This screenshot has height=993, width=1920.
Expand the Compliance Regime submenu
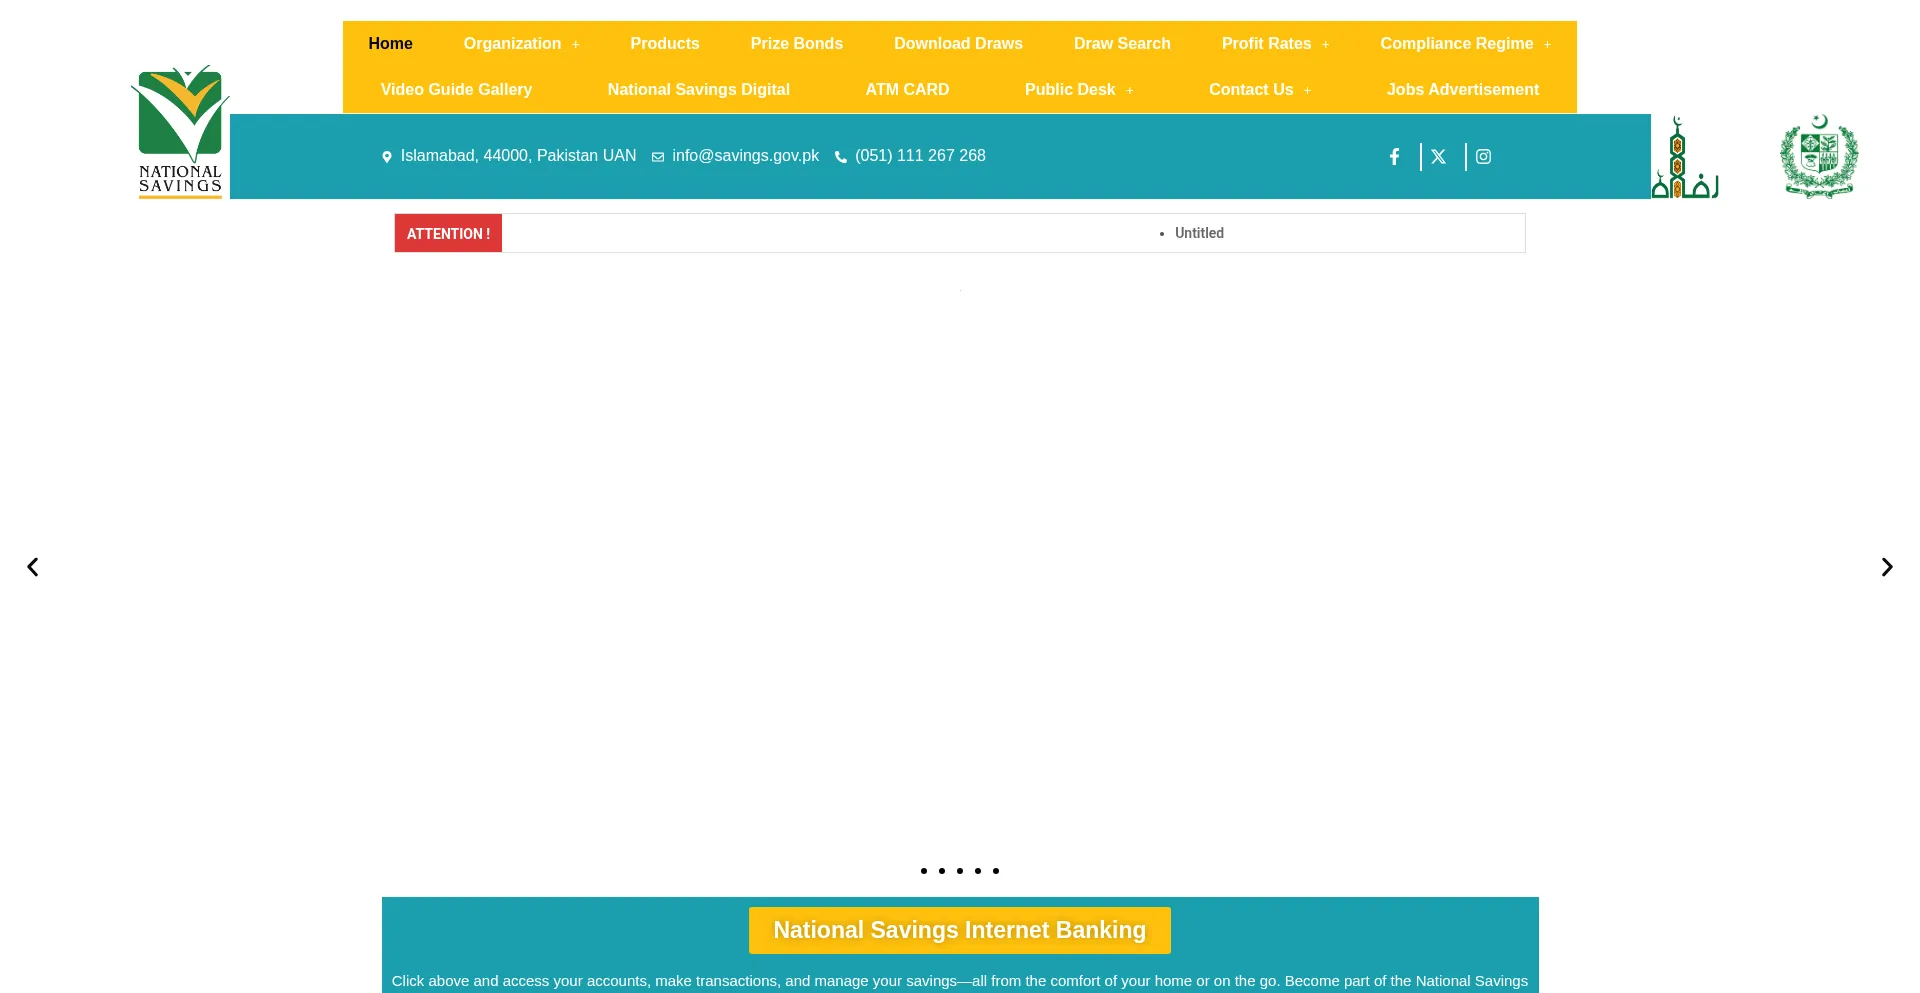[1547, 45]
